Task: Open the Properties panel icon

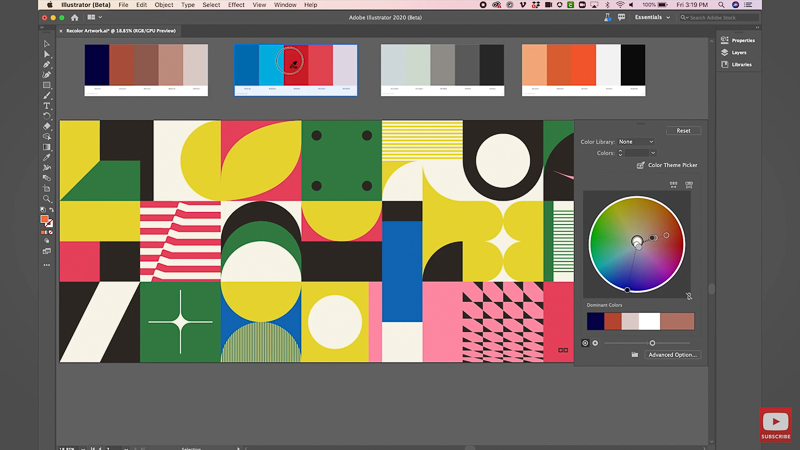Action: tap(725, 40)
